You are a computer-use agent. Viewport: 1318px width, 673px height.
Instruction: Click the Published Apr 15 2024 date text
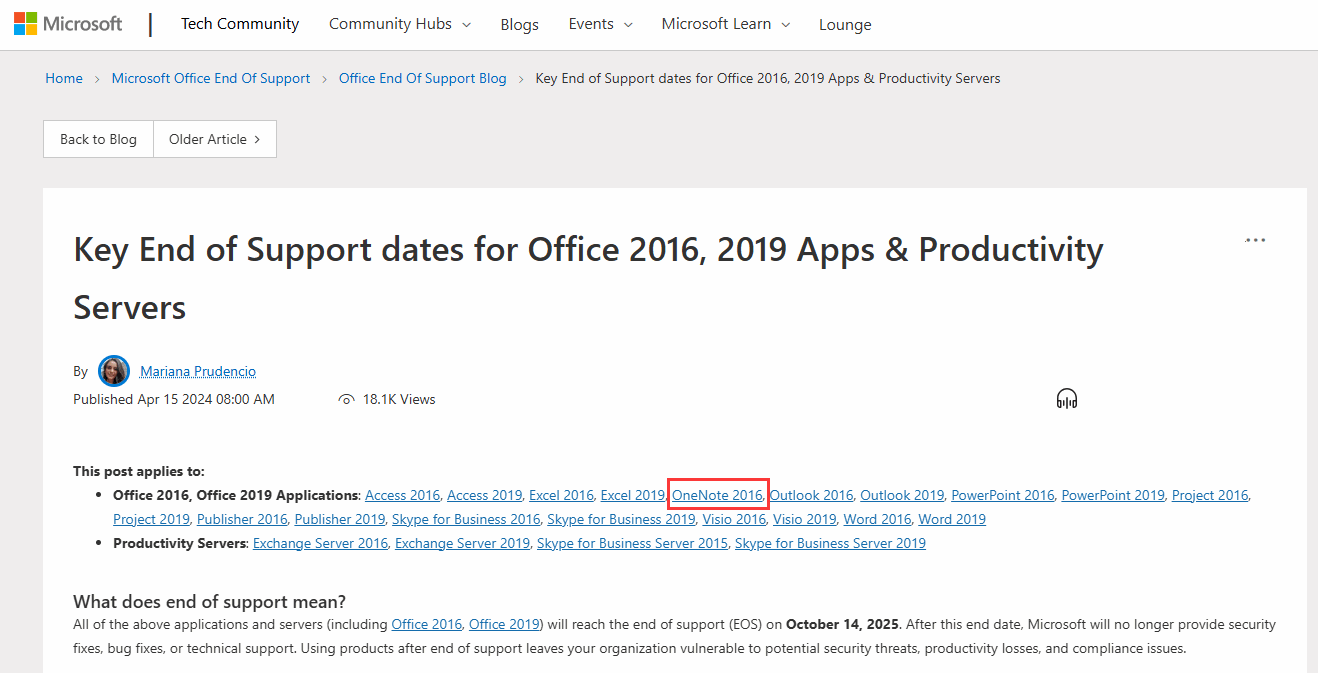click(x=174, y=399)
